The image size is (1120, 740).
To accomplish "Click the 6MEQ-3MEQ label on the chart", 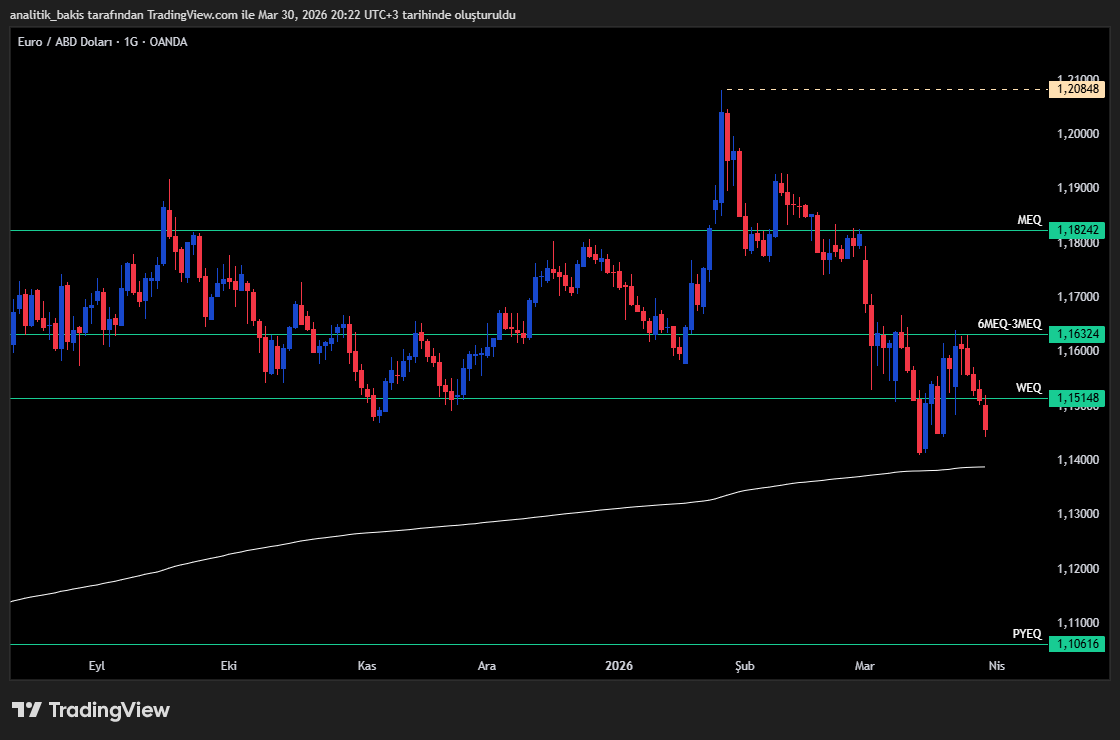I will pyautogui.click(x=1008, y=324).
